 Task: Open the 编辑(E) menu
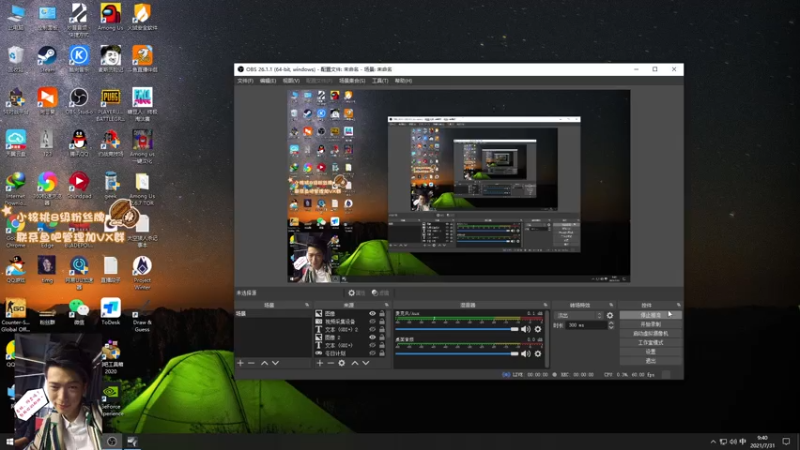point(268,81)
